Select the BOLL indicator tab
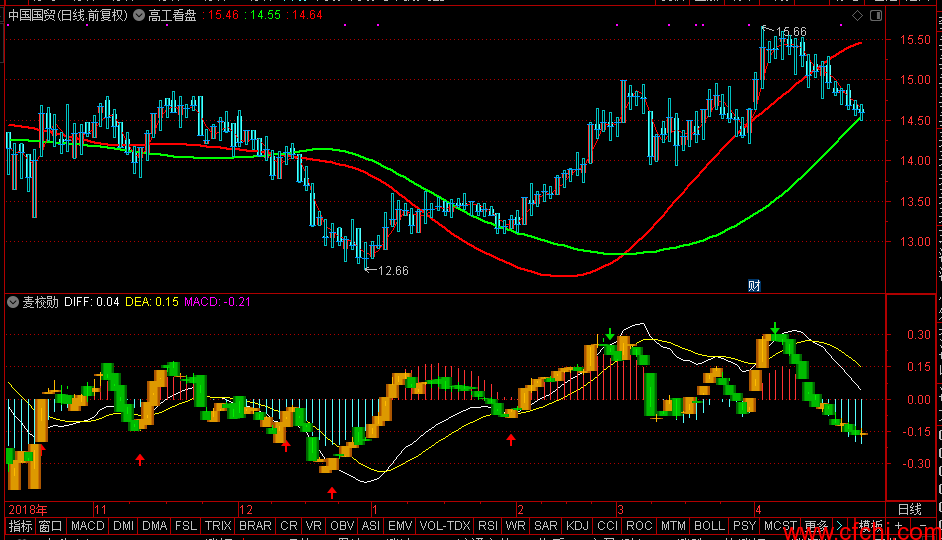Screen dimensions: 942x540 point(710,526)
